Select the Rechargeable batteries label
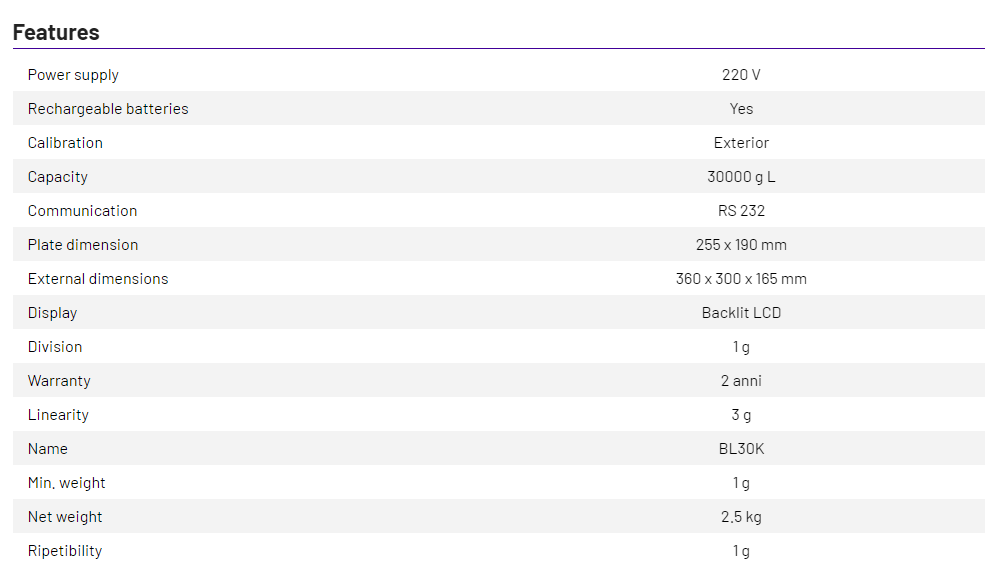 tap(108, 109)
